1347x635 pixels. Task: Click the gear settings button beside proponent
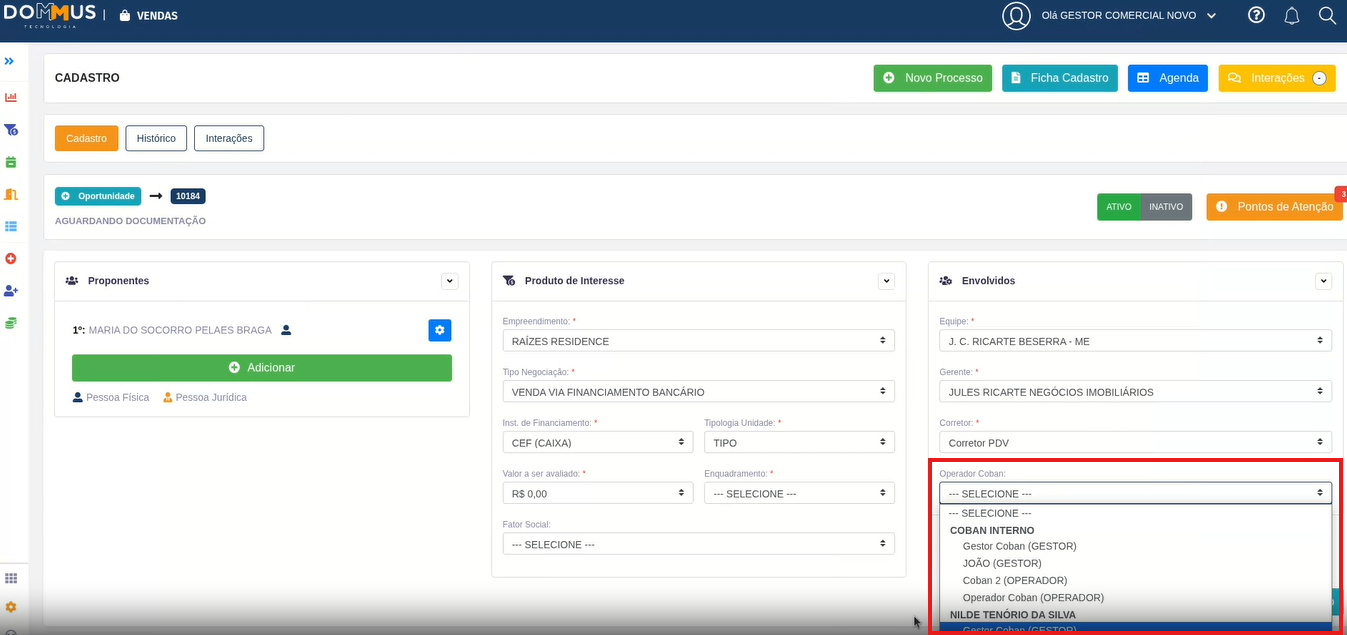pyautogui.click(x=440, y=330)
